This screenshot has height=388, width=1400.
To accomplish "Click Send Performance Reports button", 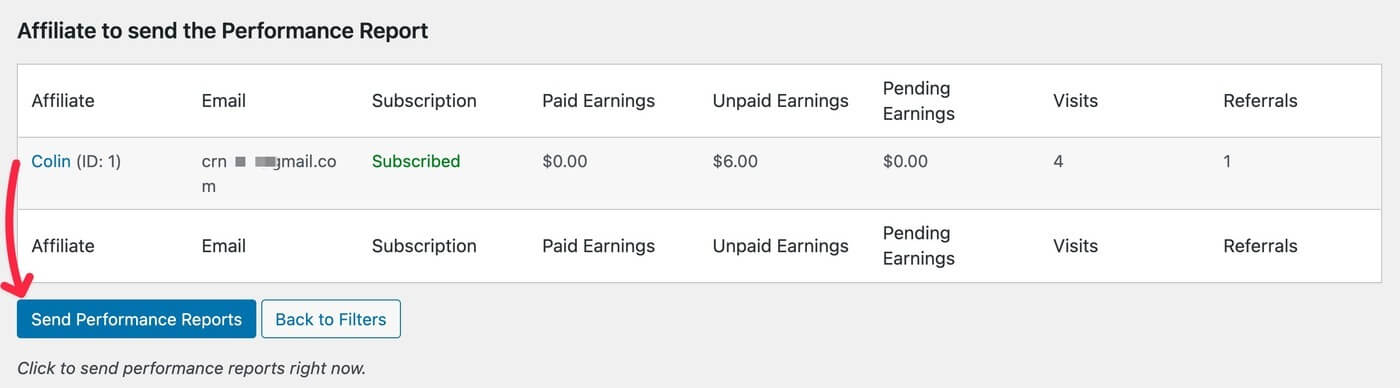I will [x=136, y=319].
